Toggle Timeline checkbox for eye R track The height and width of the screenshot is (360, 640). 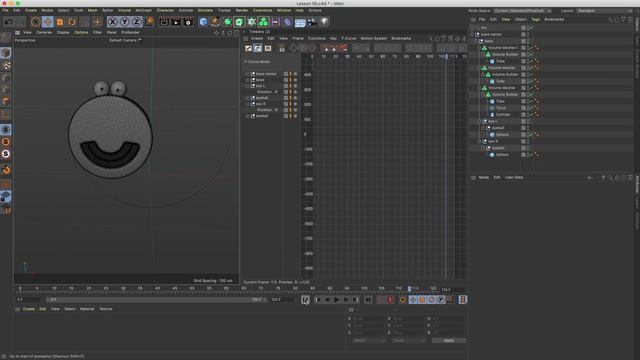[x=286, y=104]
